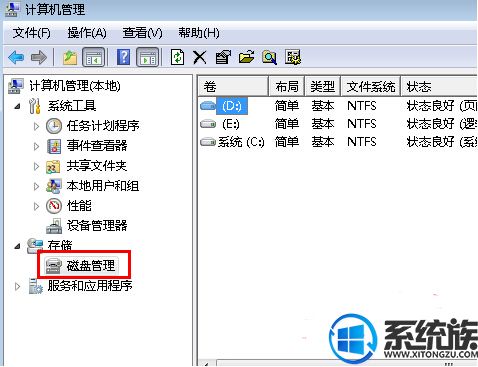Open the 帮助(H) menu
The image size is (478, 367).
[x=199, y=33]
